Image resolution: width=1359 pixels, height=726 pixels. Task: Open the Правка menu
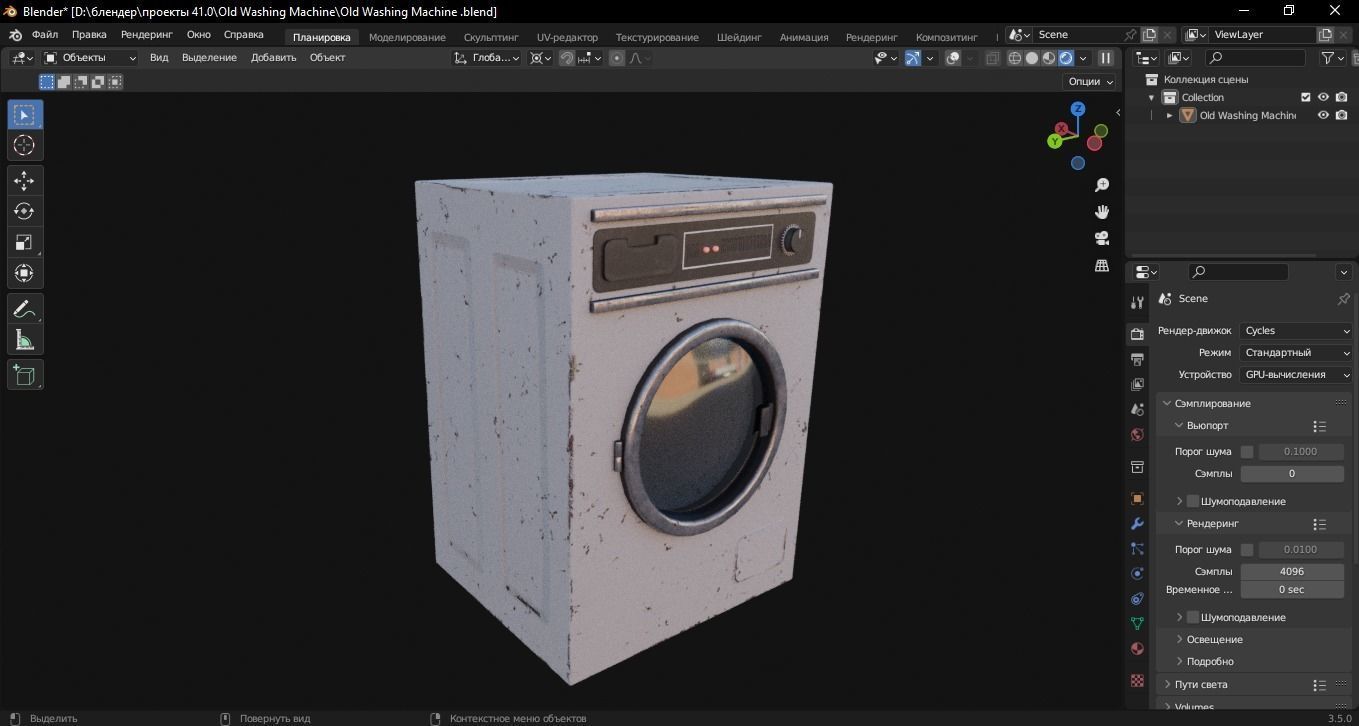pos(89,34)
